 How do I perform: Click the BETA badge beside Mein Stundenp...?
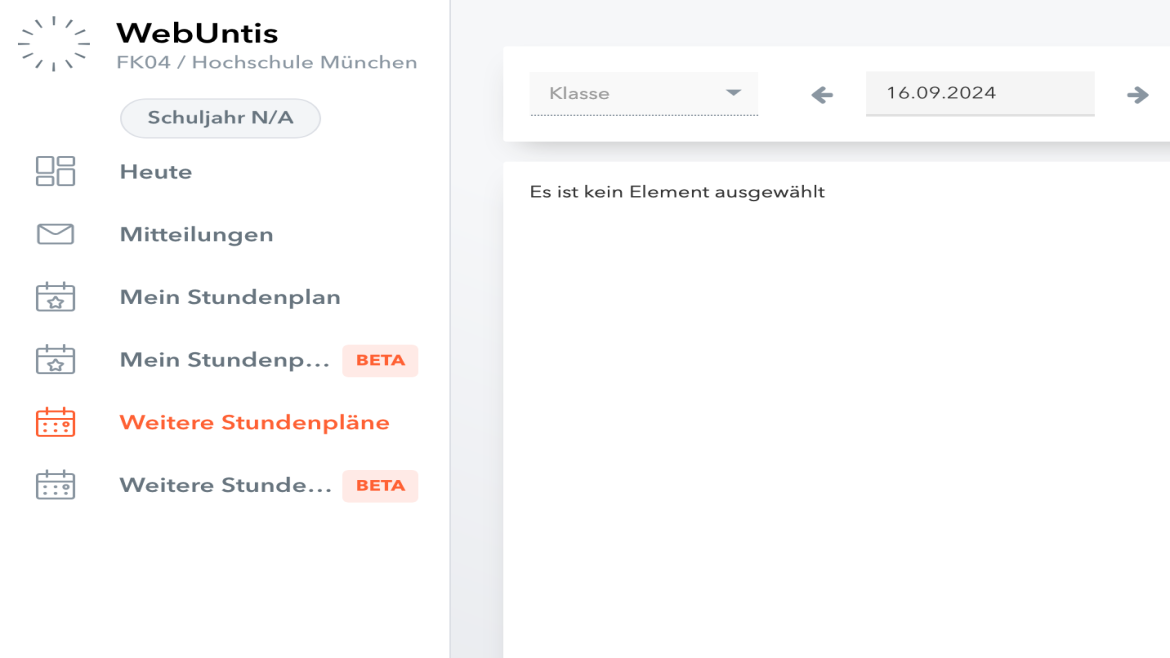[x=380, y=360]
